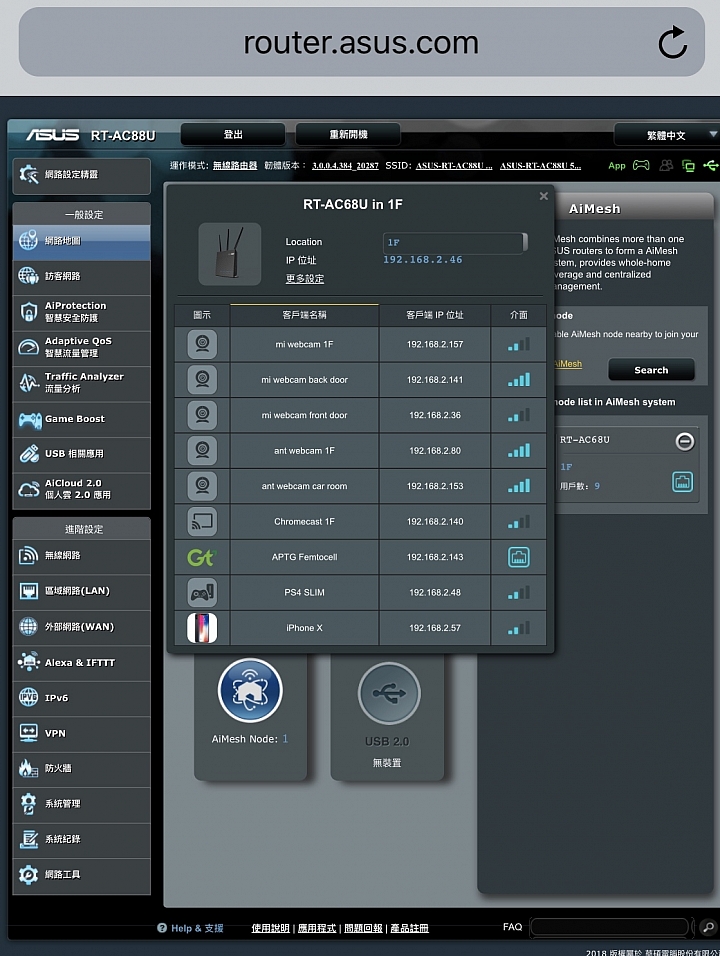Click the green network clients status icon
720x956 pixels.
point(688,166)
